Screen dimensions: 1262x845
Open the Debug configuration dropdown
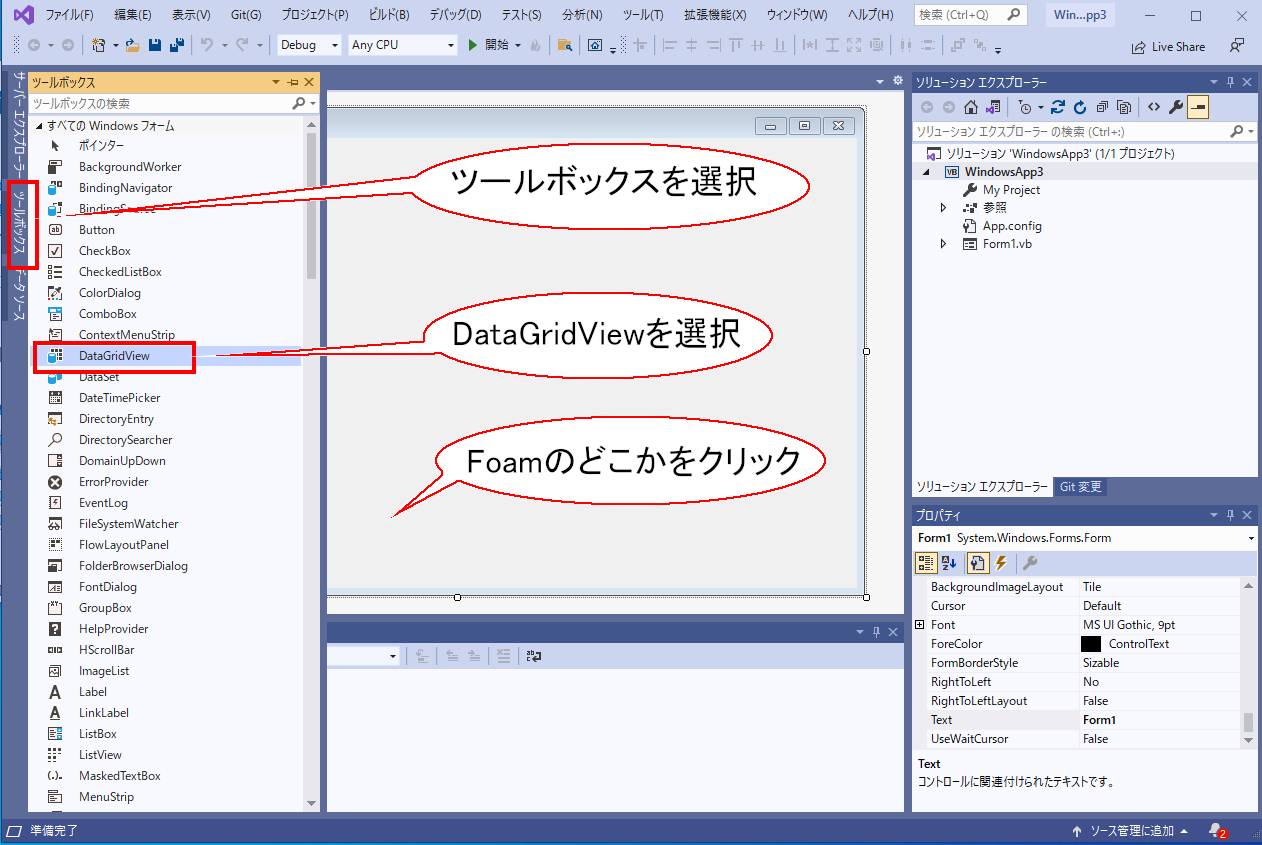(x=308, y=45)
